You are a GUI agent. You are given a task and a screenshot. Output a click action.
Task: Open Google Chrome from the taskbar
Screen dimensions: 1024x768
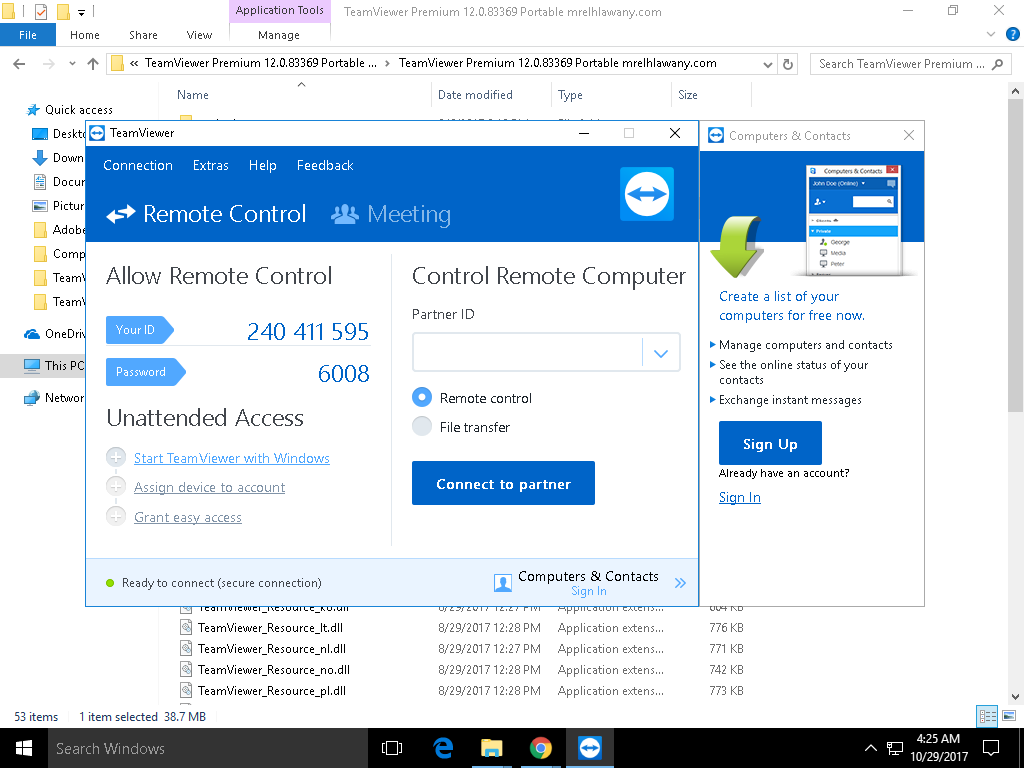pyautogui.click(x=540, y=748)
